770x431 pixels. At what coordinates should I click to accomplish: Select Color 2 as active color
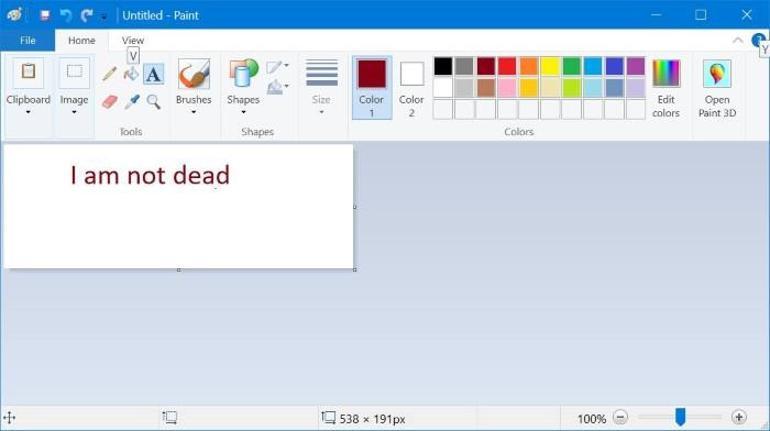click(x=411, y=87)
